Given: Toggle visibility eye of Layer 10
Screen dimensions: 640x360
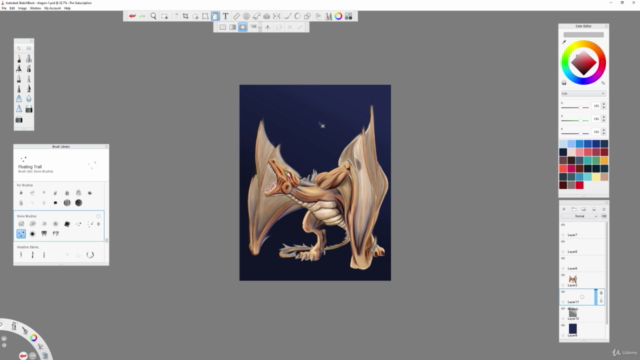Looking at the screenshot, I should click(x=563, y=309).
